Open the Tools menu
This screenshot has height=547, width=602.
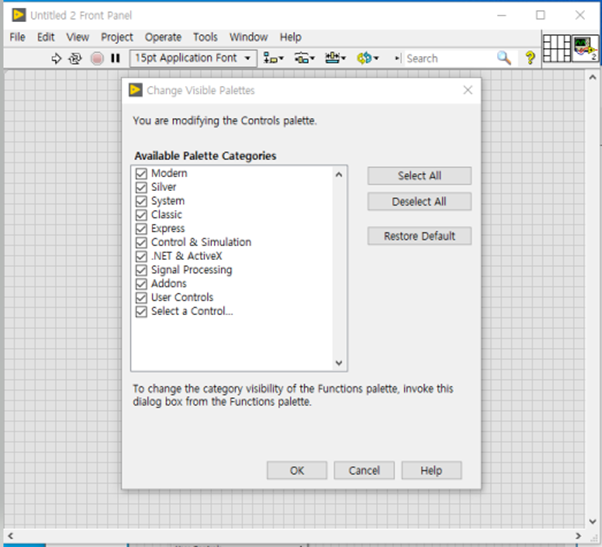tap(205, 37)
